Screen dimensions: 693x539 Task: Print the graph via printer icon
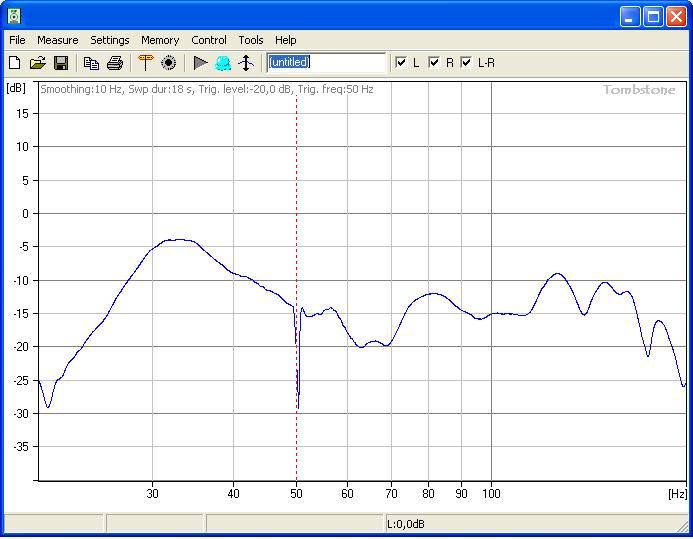114,63
